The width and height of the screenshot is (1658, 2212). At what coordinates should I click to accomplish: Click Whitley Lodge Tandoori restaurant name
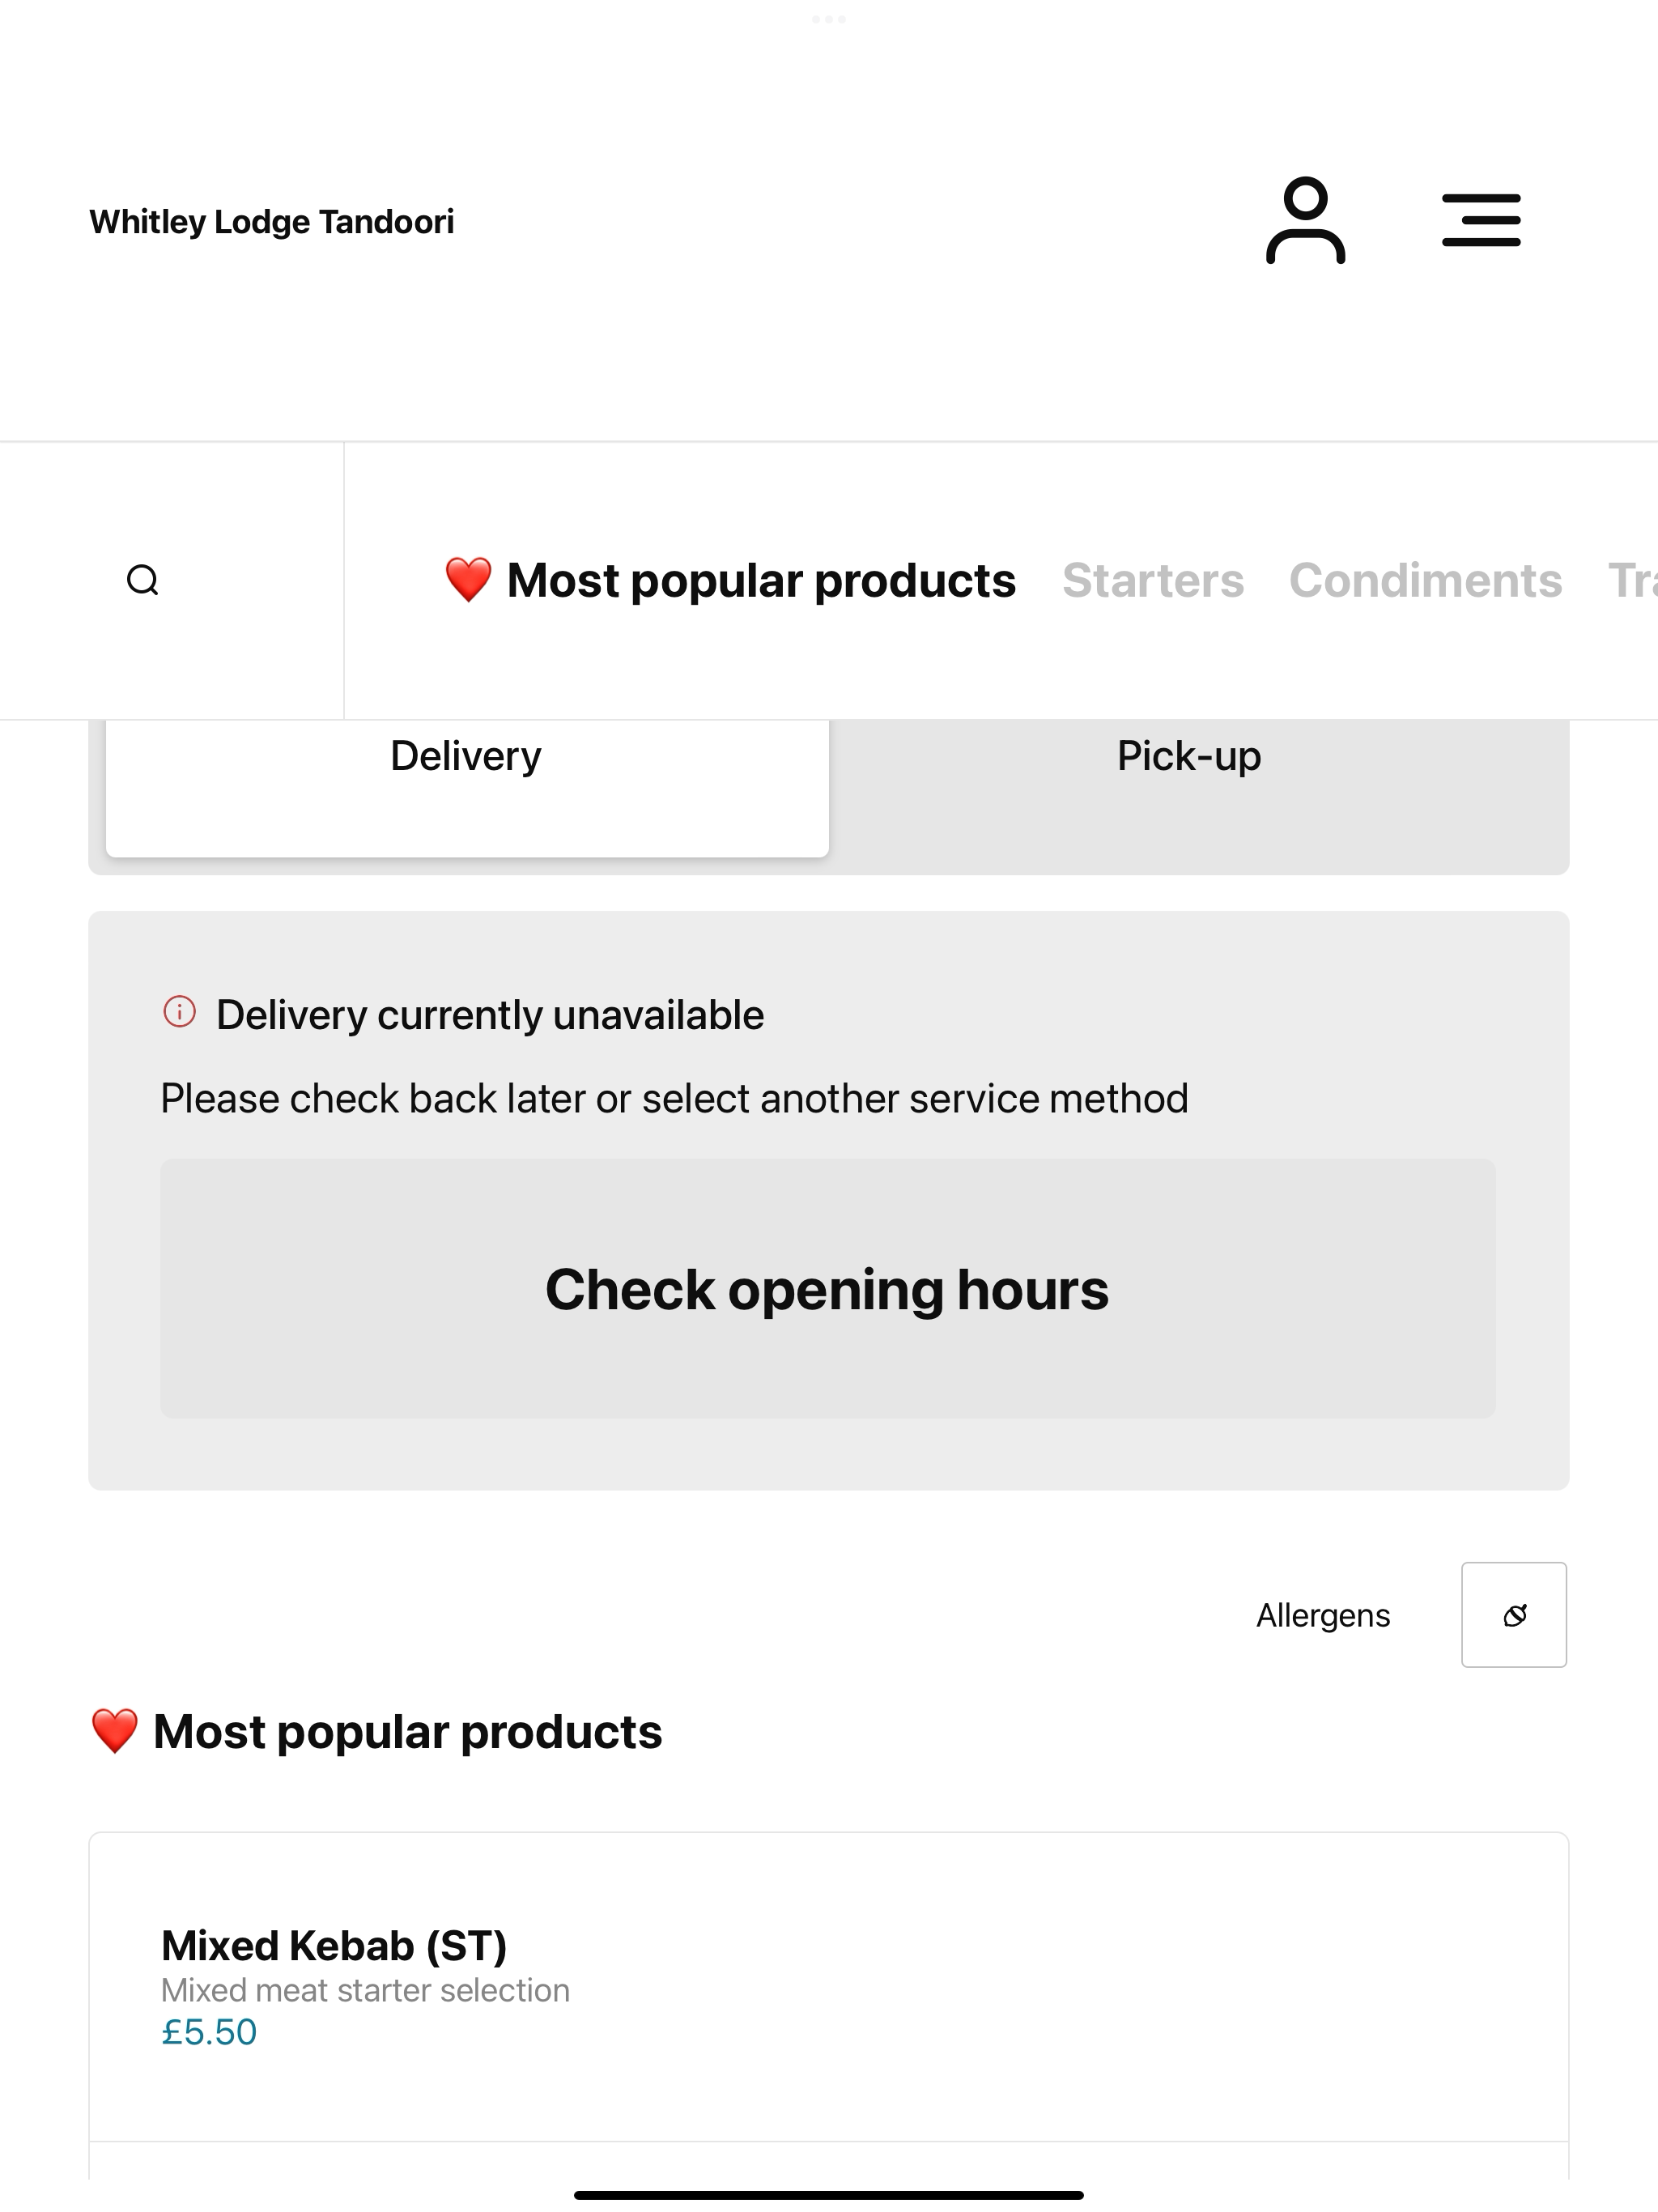pos(271,222)
